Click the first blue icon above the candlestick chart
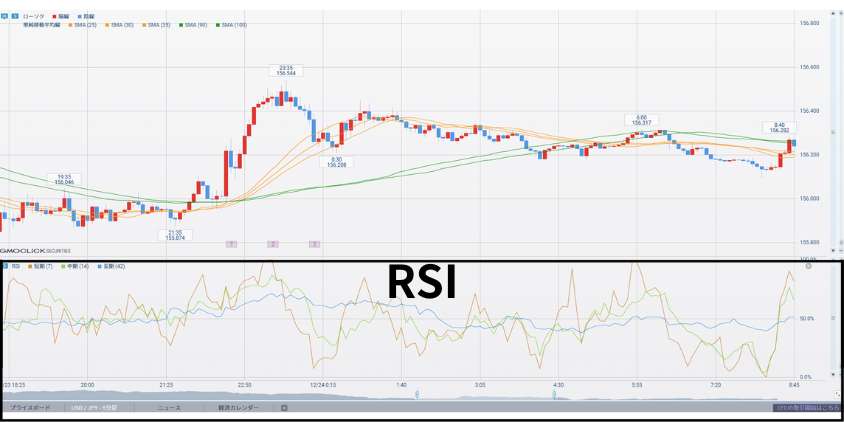Viewport: 844px width, 422px height. tap(4, 16)
